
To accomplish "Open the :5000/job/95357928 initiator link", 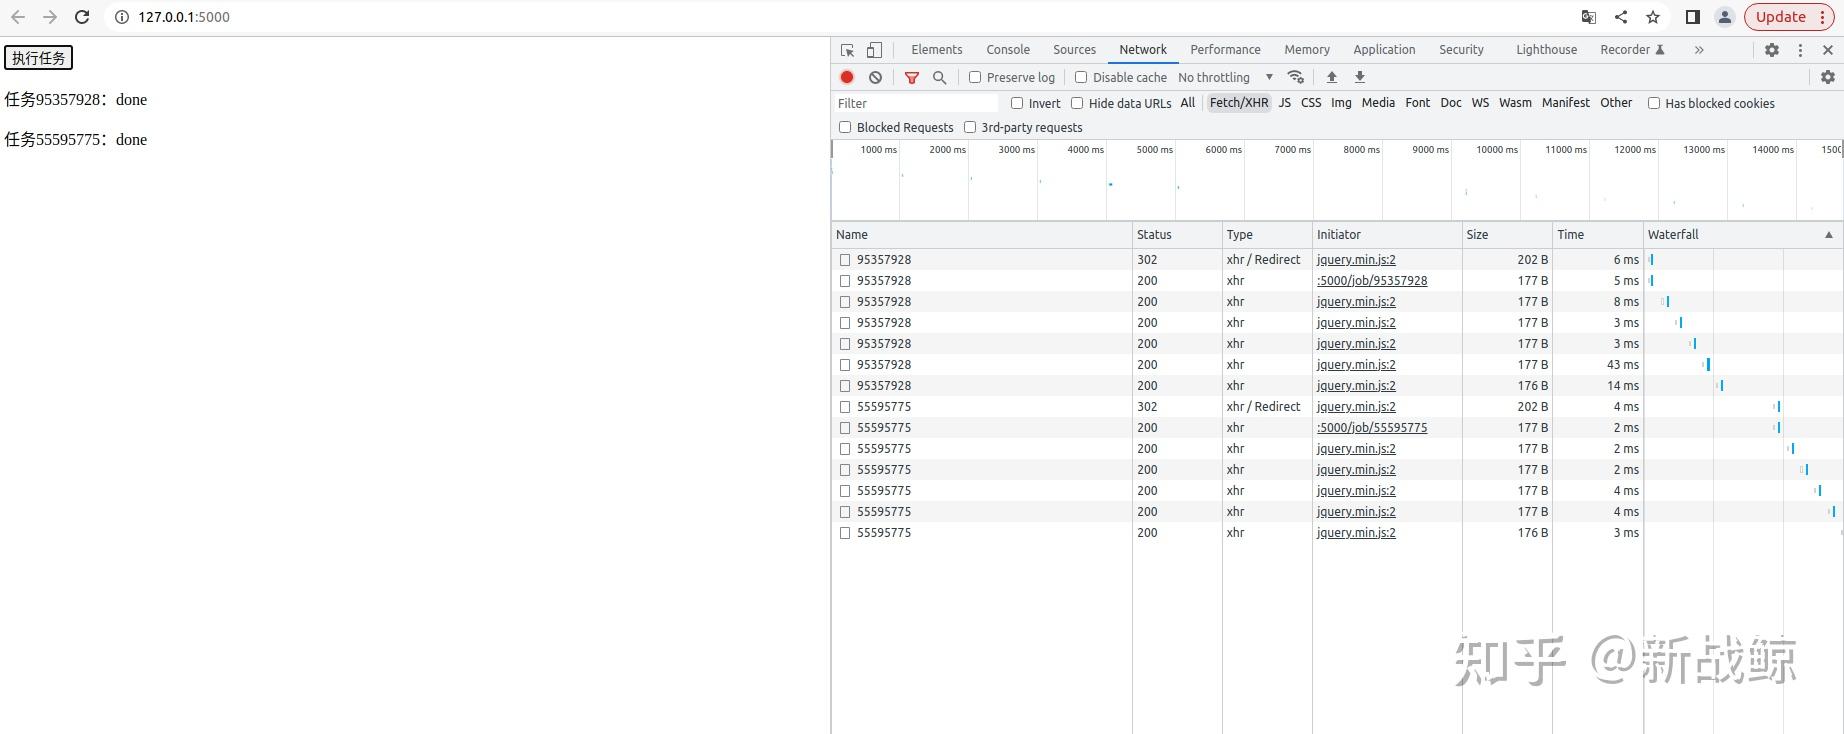I will click(1372, 281).
